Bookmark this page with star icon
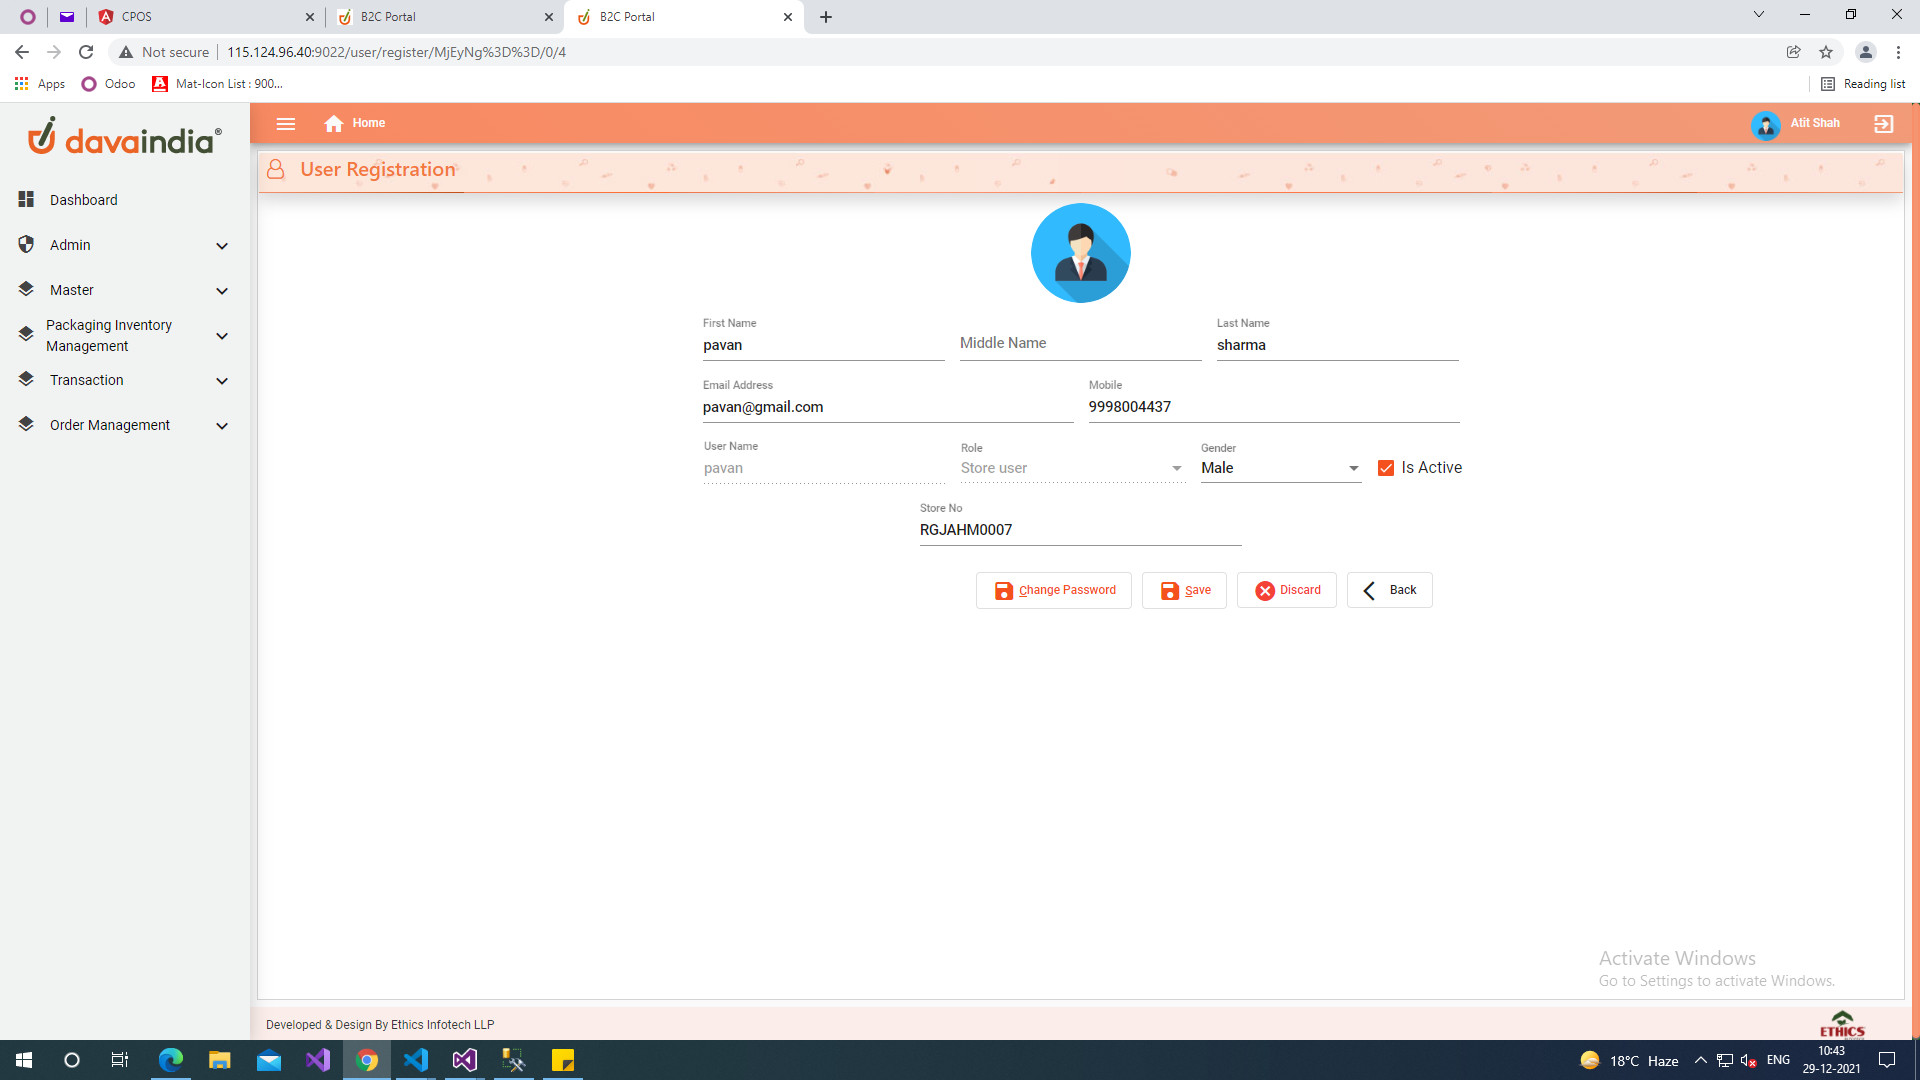Screen dimensions: 1920x1080 pos(1826,52)
